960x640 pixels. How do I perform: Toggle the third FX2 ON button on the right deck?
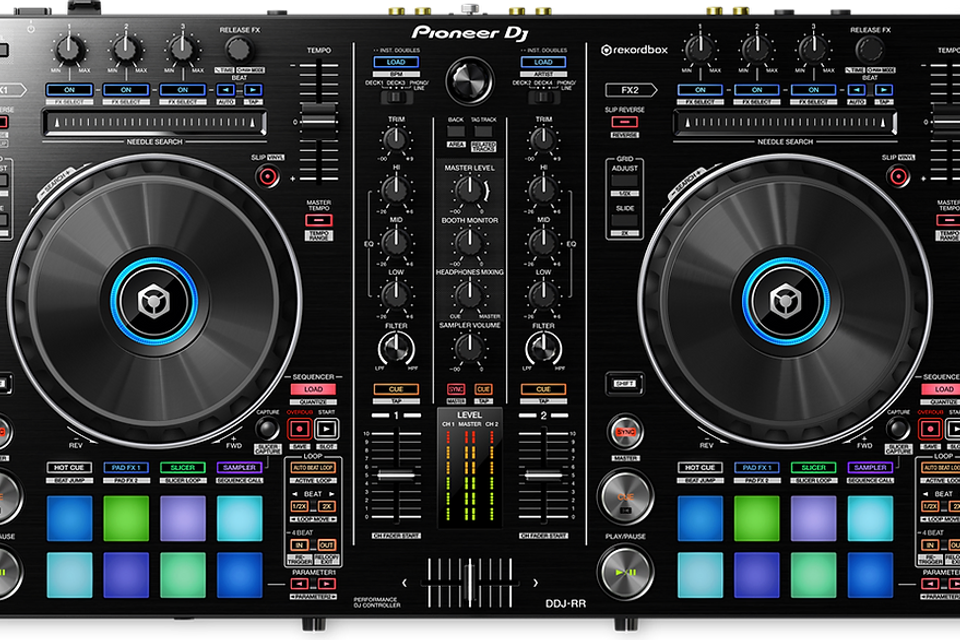pyautogui.click(x=813, y=90)
